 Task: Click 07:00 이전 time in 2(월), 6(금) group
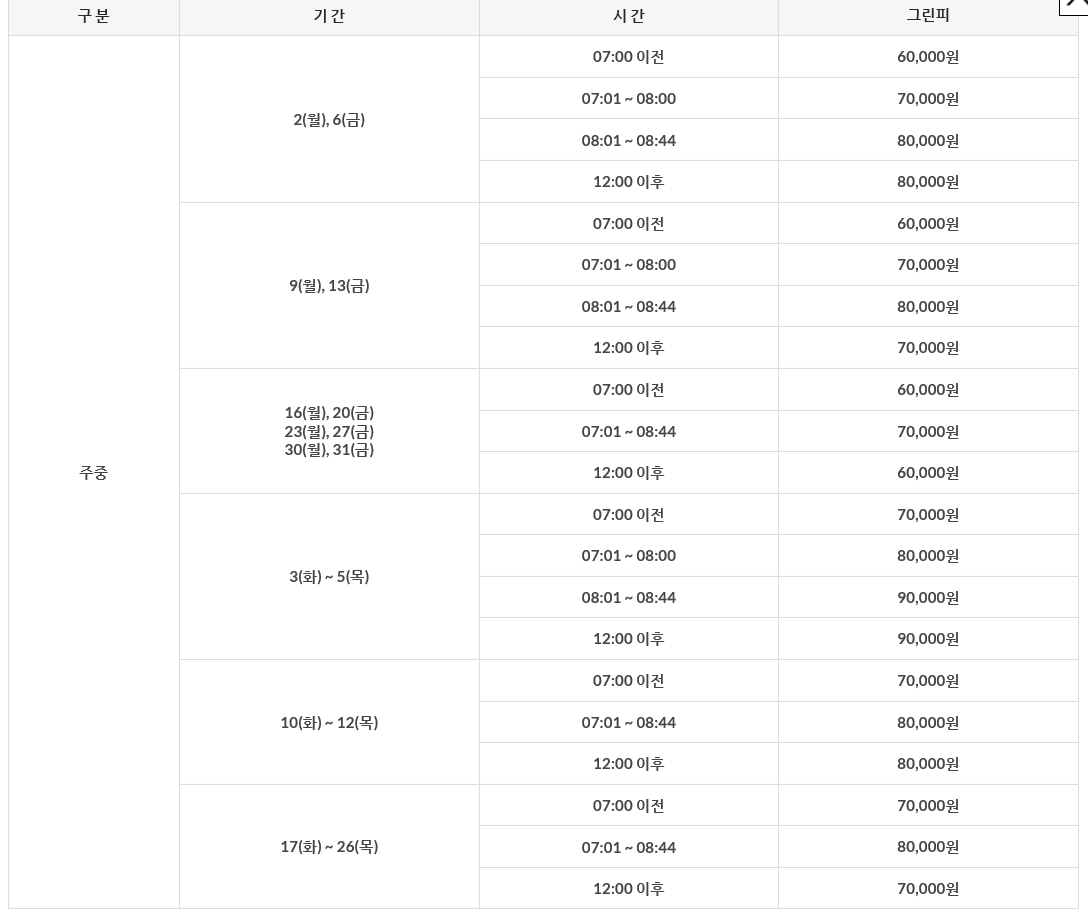(x=628, y=57)
